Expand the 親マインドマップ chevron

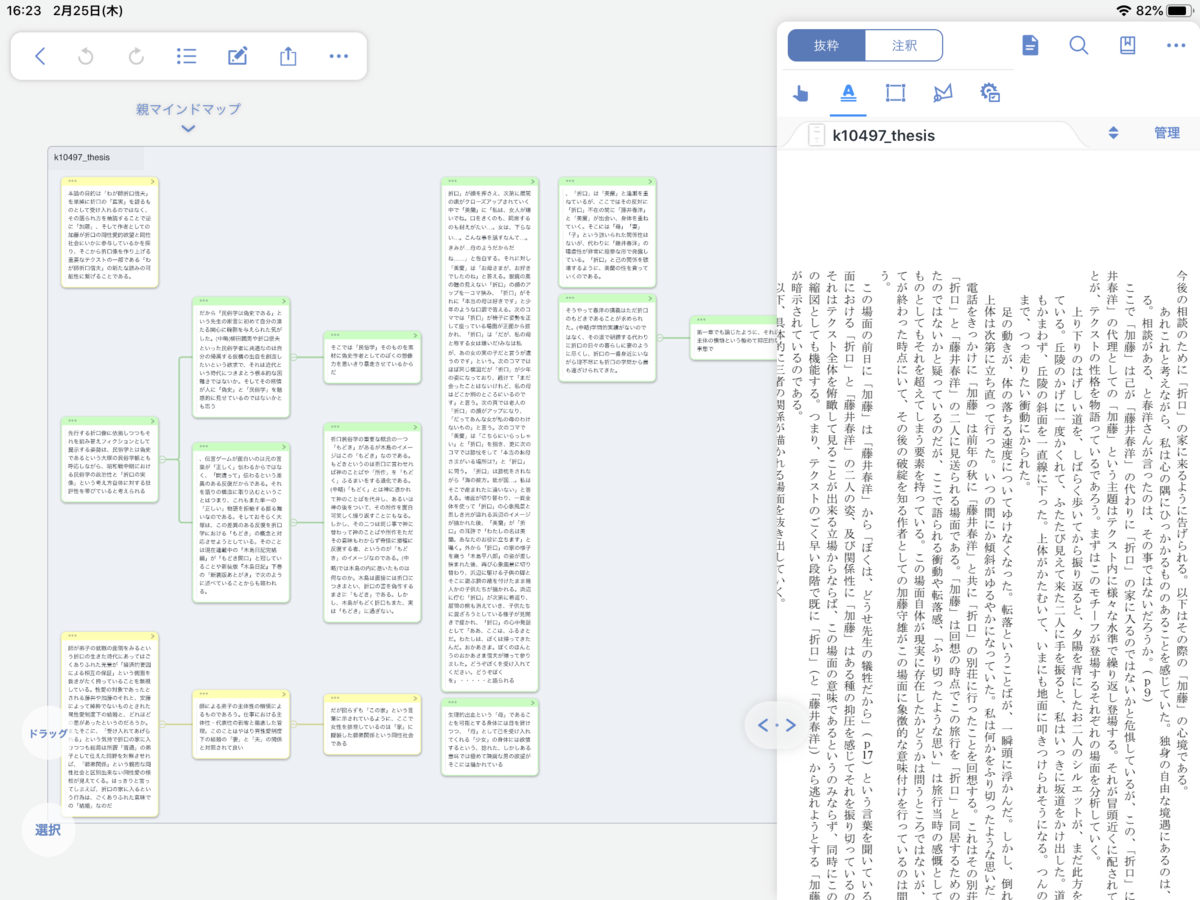coord(188,128)
